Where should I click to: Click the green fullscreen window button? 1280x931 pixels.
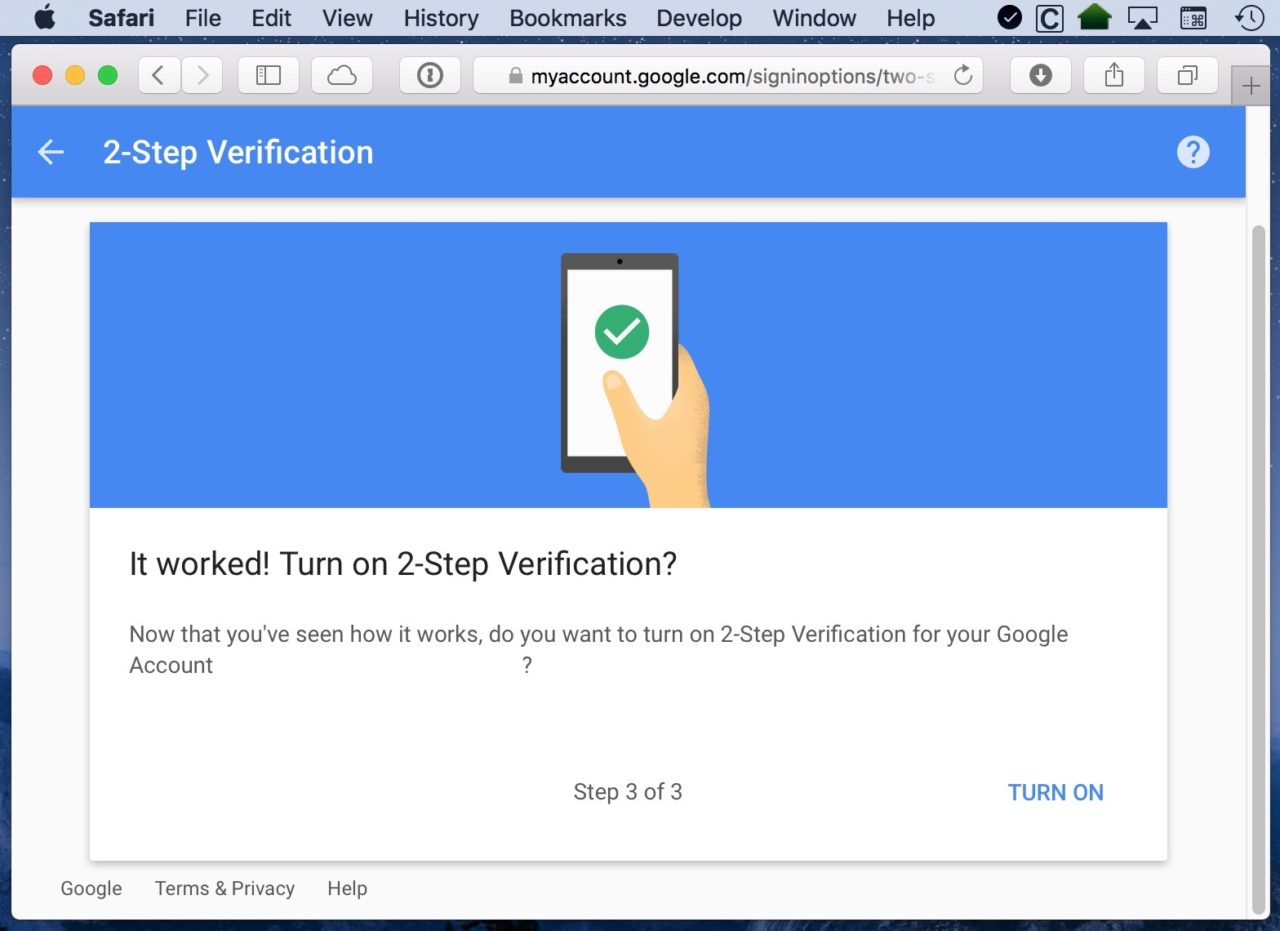pos(107,75)
